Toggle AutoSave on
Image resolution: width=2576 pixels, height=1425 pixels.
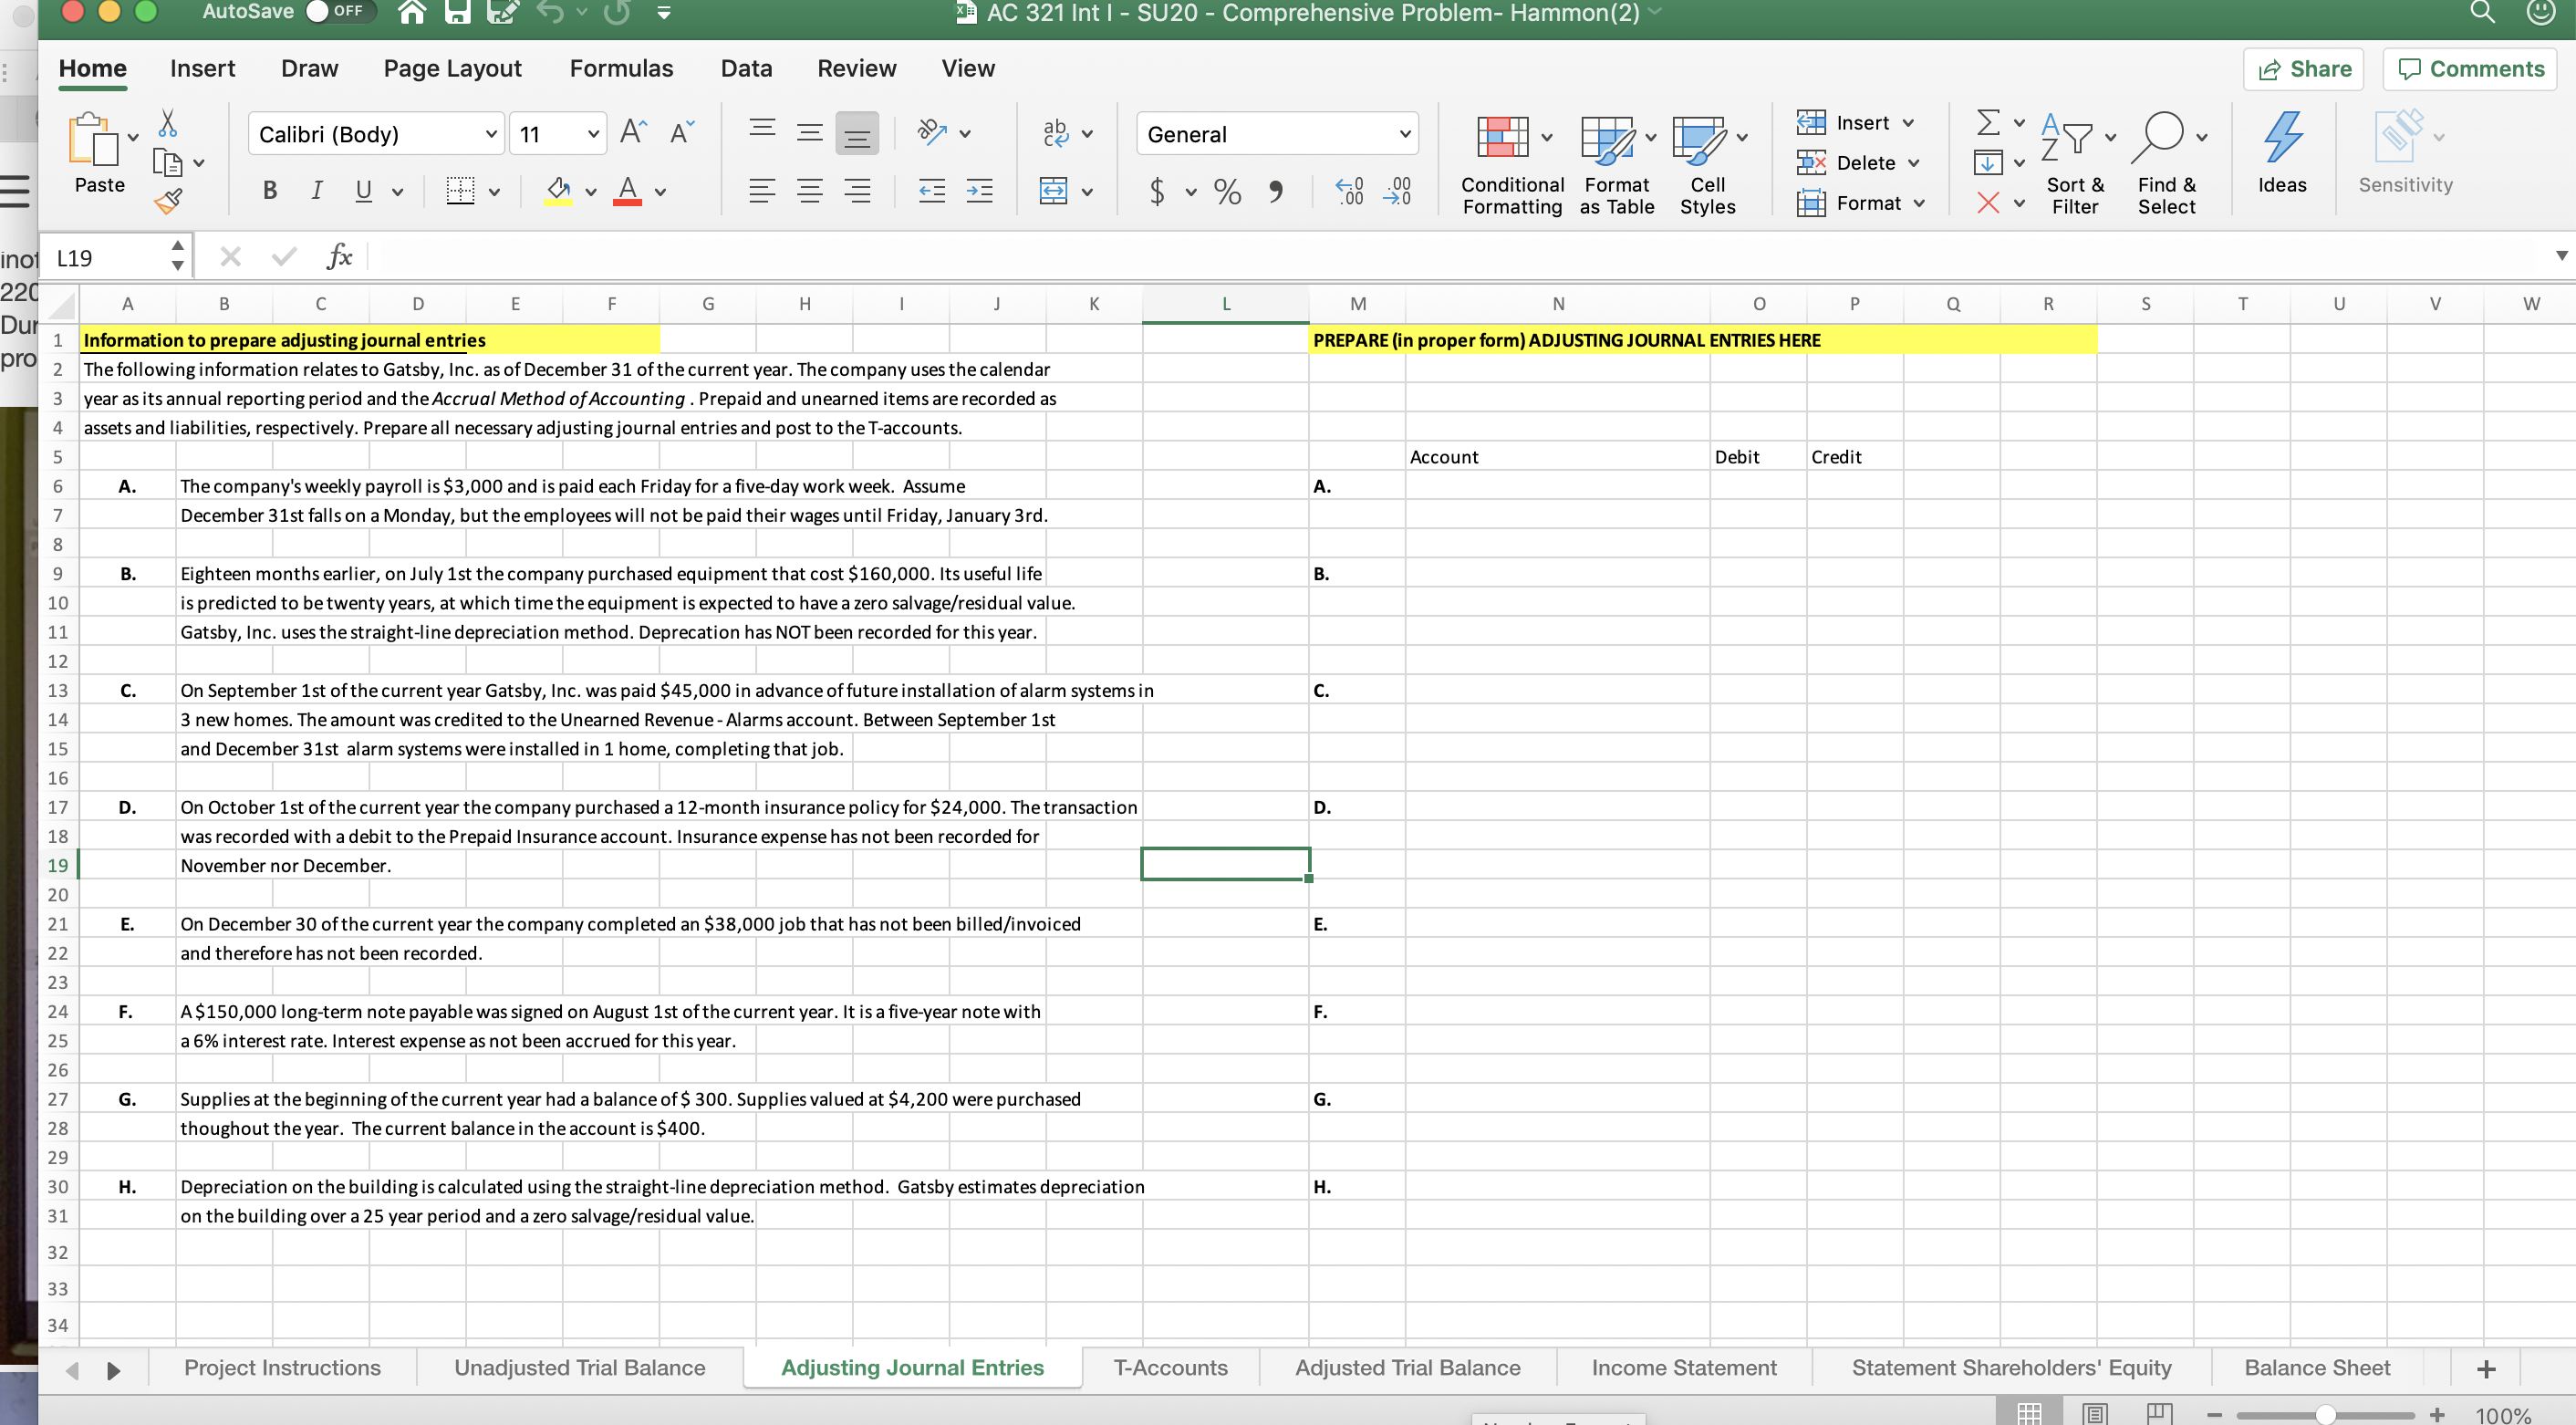pos(317,12)
